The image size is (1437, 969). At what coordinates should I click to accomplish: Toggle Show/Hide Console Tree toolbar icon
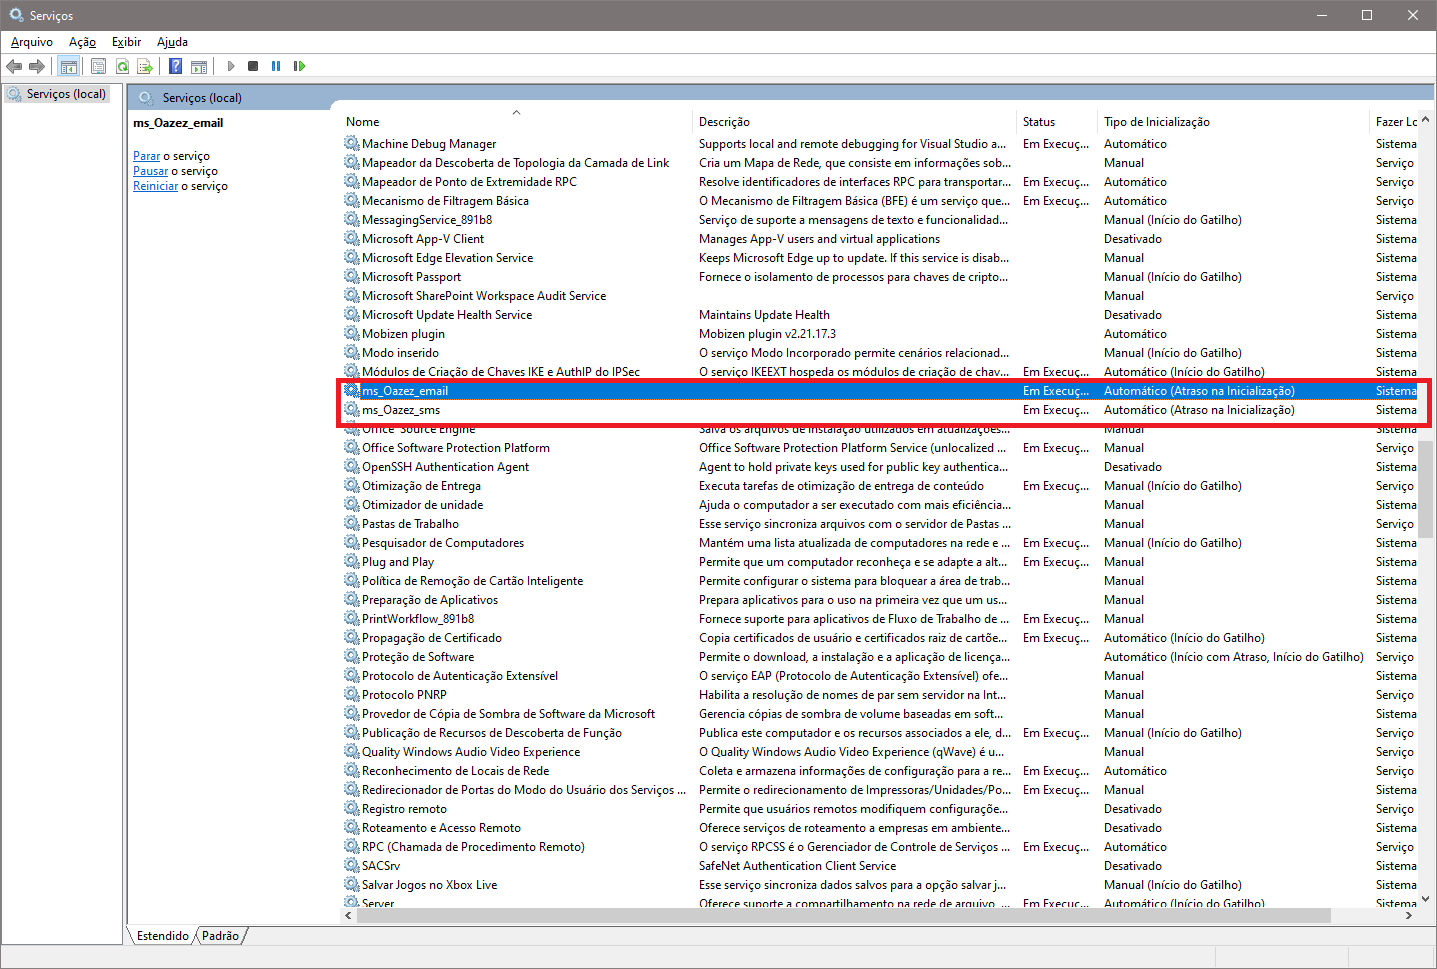pyautogui.click(x=68, y=66)
